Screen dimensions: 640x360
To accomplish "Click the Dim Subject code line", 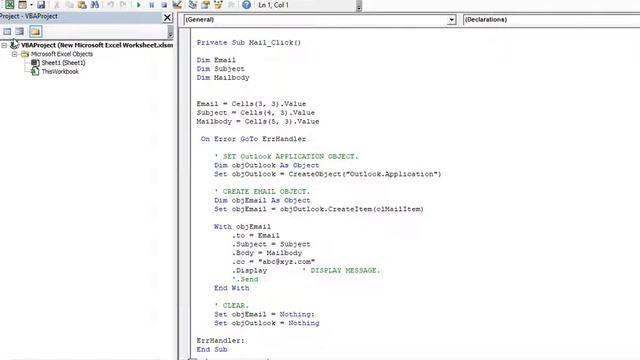I will coord(220,69).
